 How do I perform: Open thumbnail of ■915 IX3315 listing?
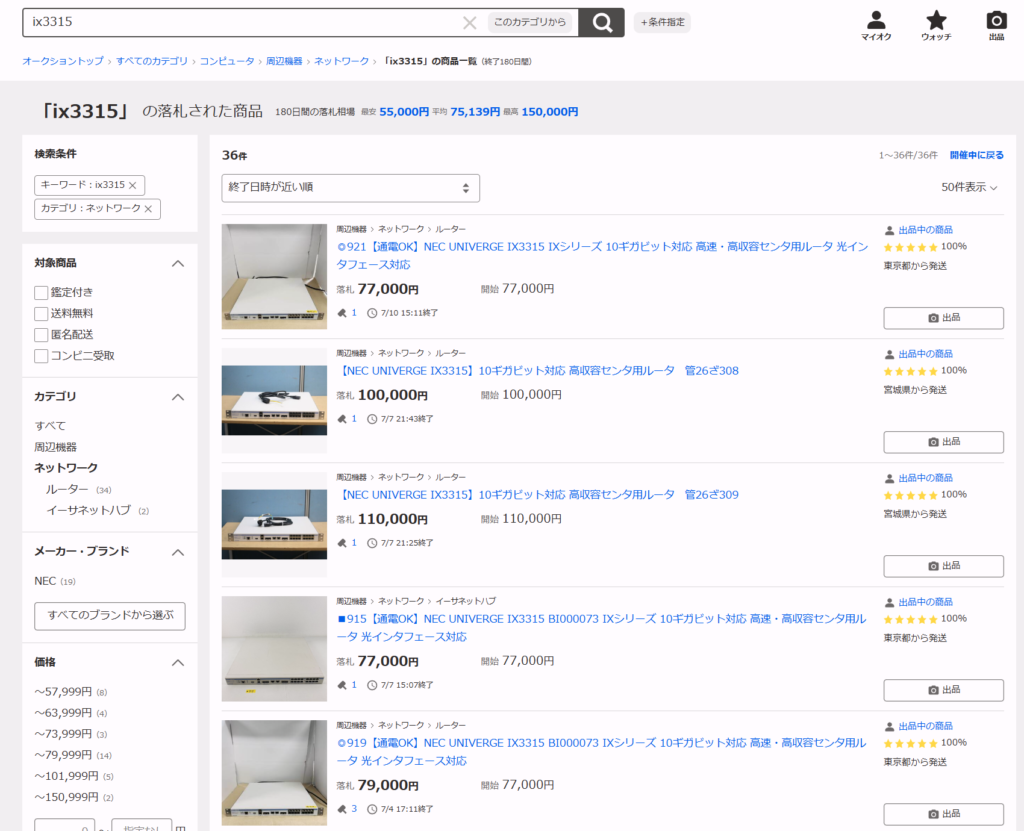click(274, 649)
